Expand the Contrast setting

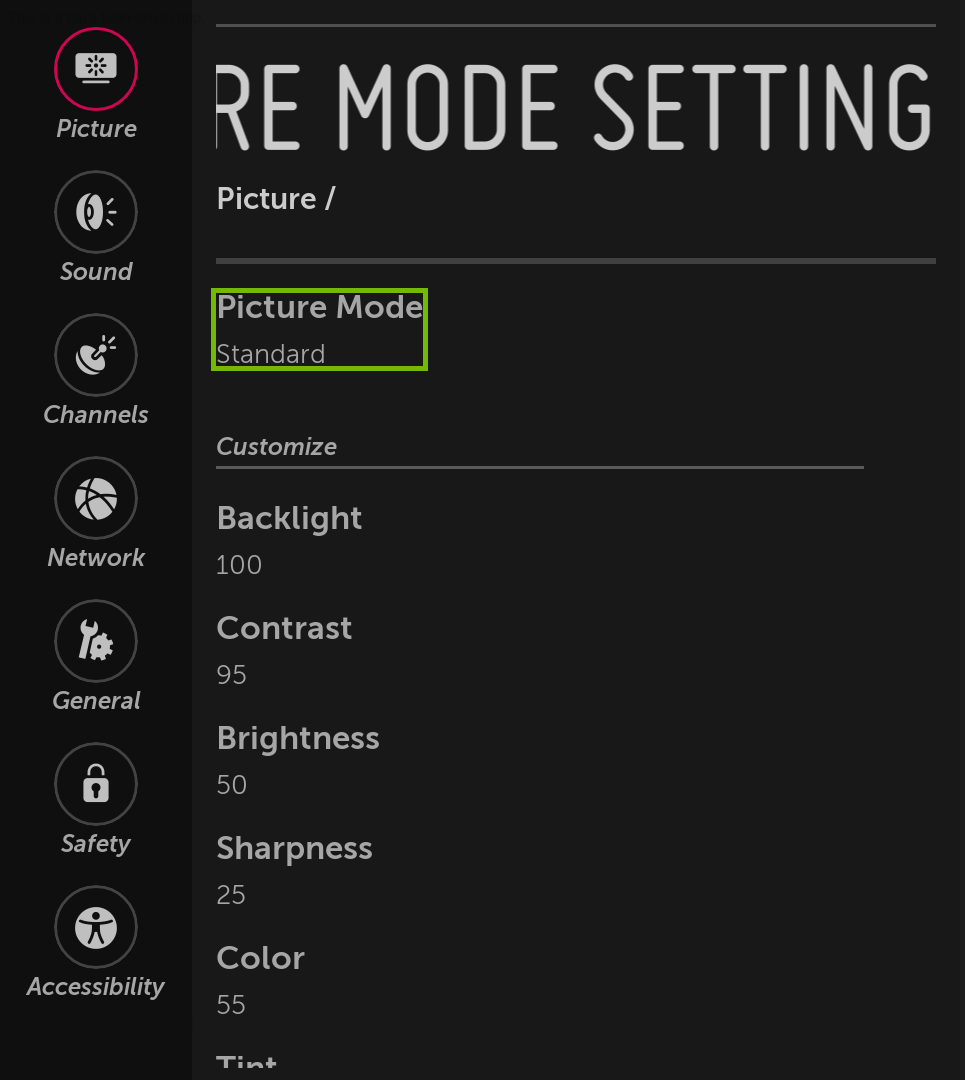tap(284, 628)
